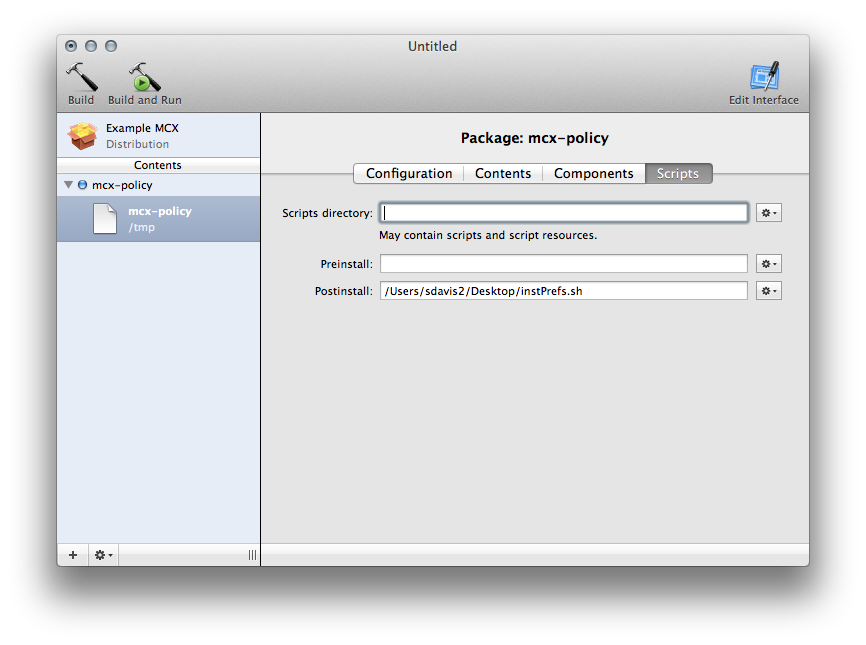Add a new item with plus button
Screen dimensions: 866x645
tap(73, 555)
